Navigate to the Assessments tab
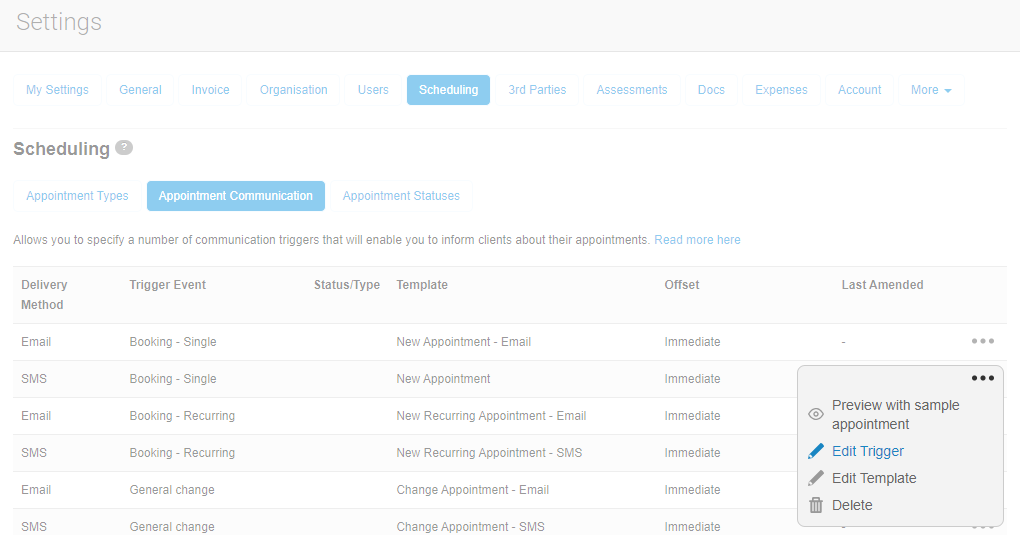 click(x=631, y=90)
